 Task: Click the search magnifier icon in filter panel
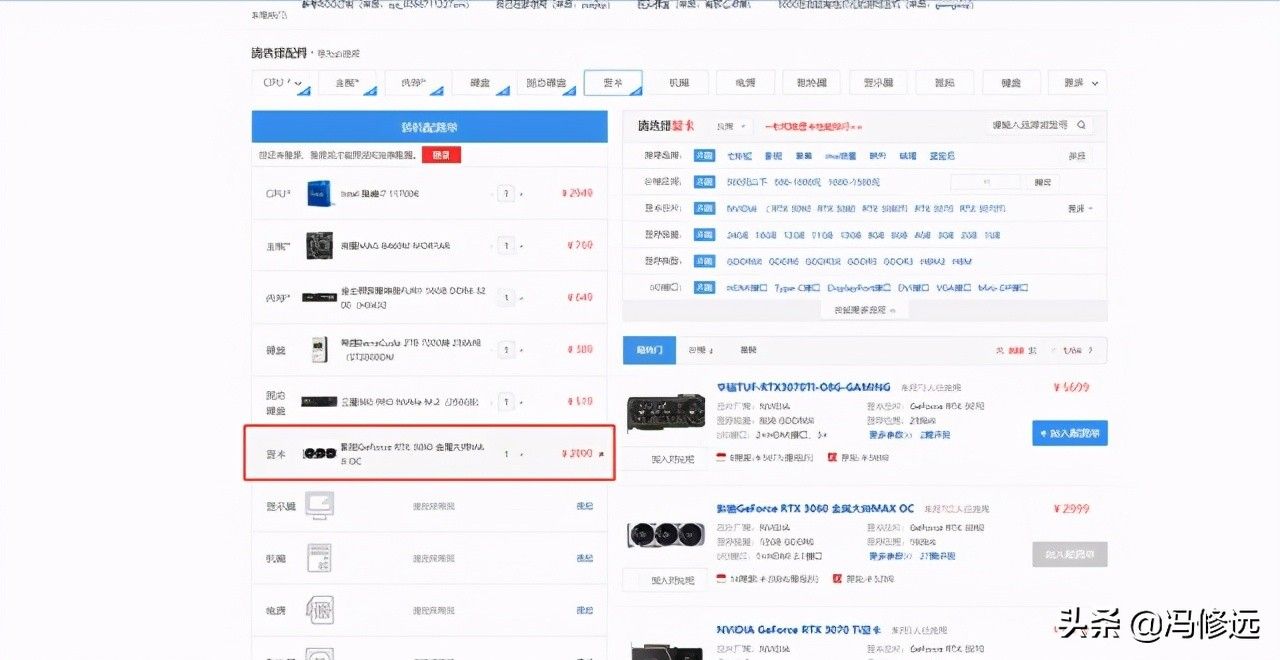click(x=1079, y=126)
